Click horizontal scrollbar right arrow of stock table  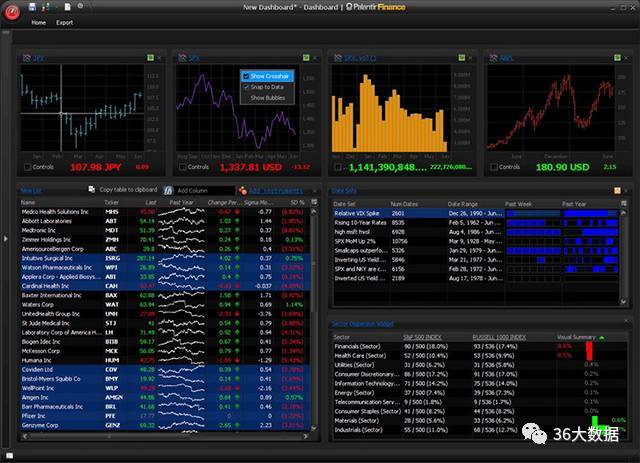[x=306, y=436]
